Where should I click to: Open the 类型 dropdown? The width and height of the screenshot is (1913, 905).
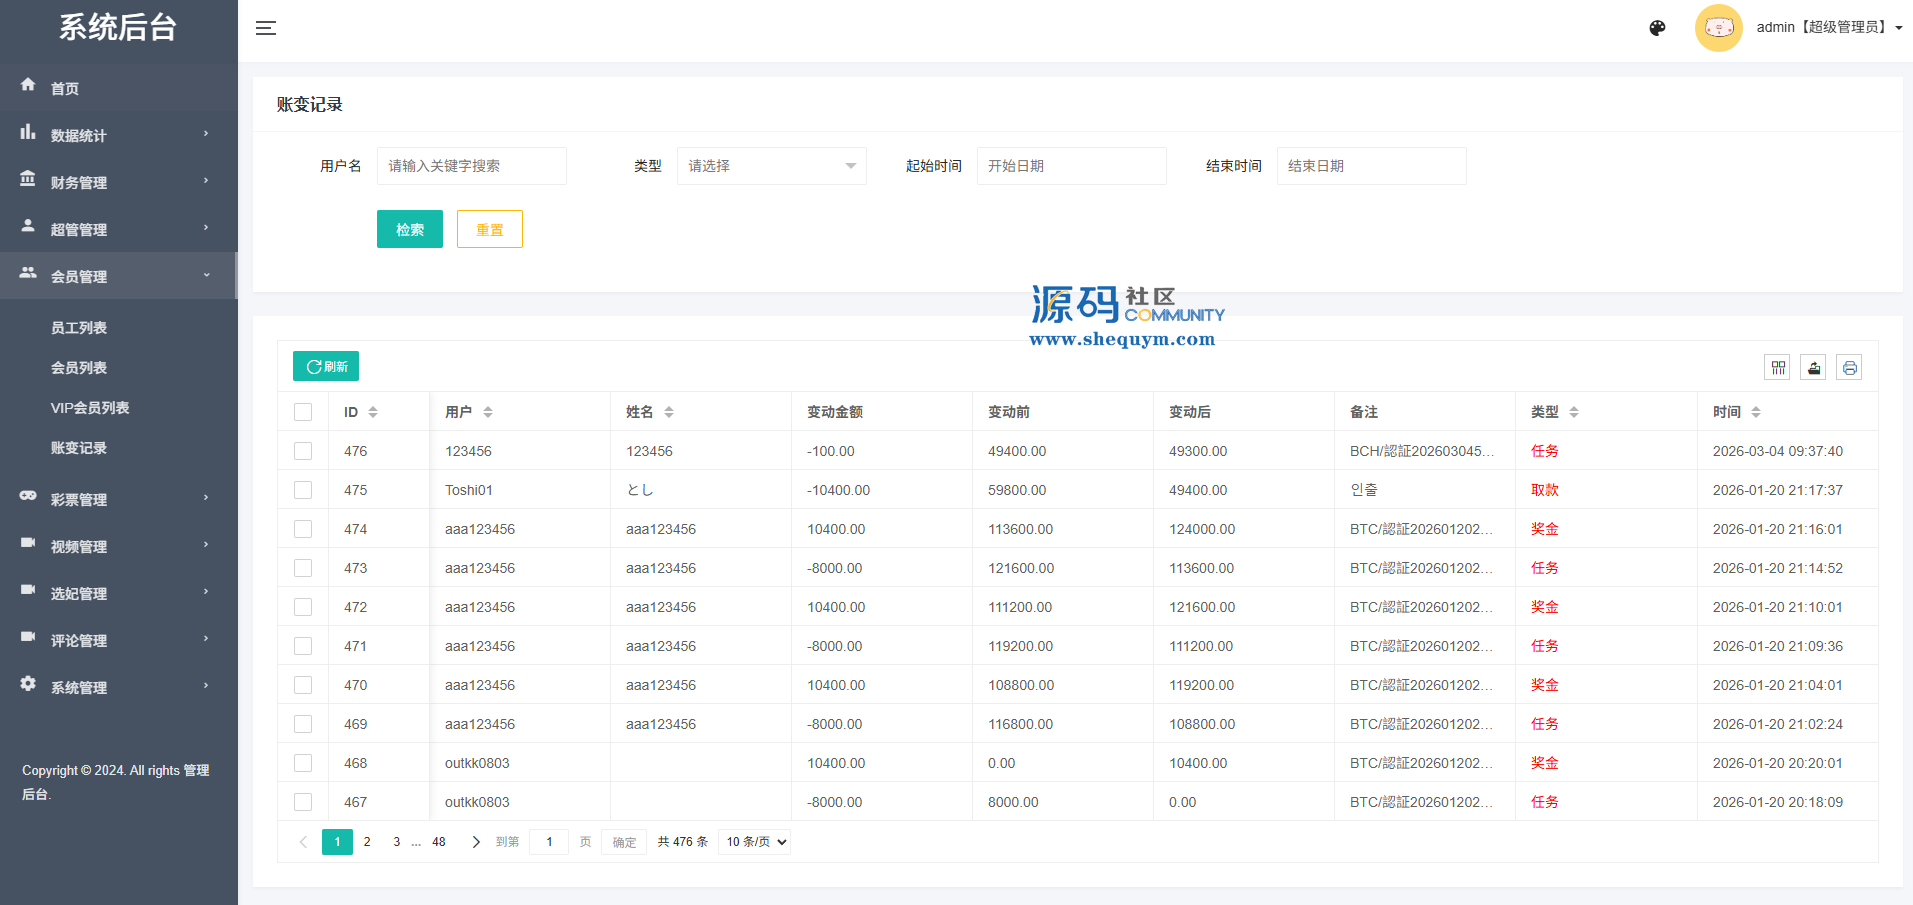(771, 166)
